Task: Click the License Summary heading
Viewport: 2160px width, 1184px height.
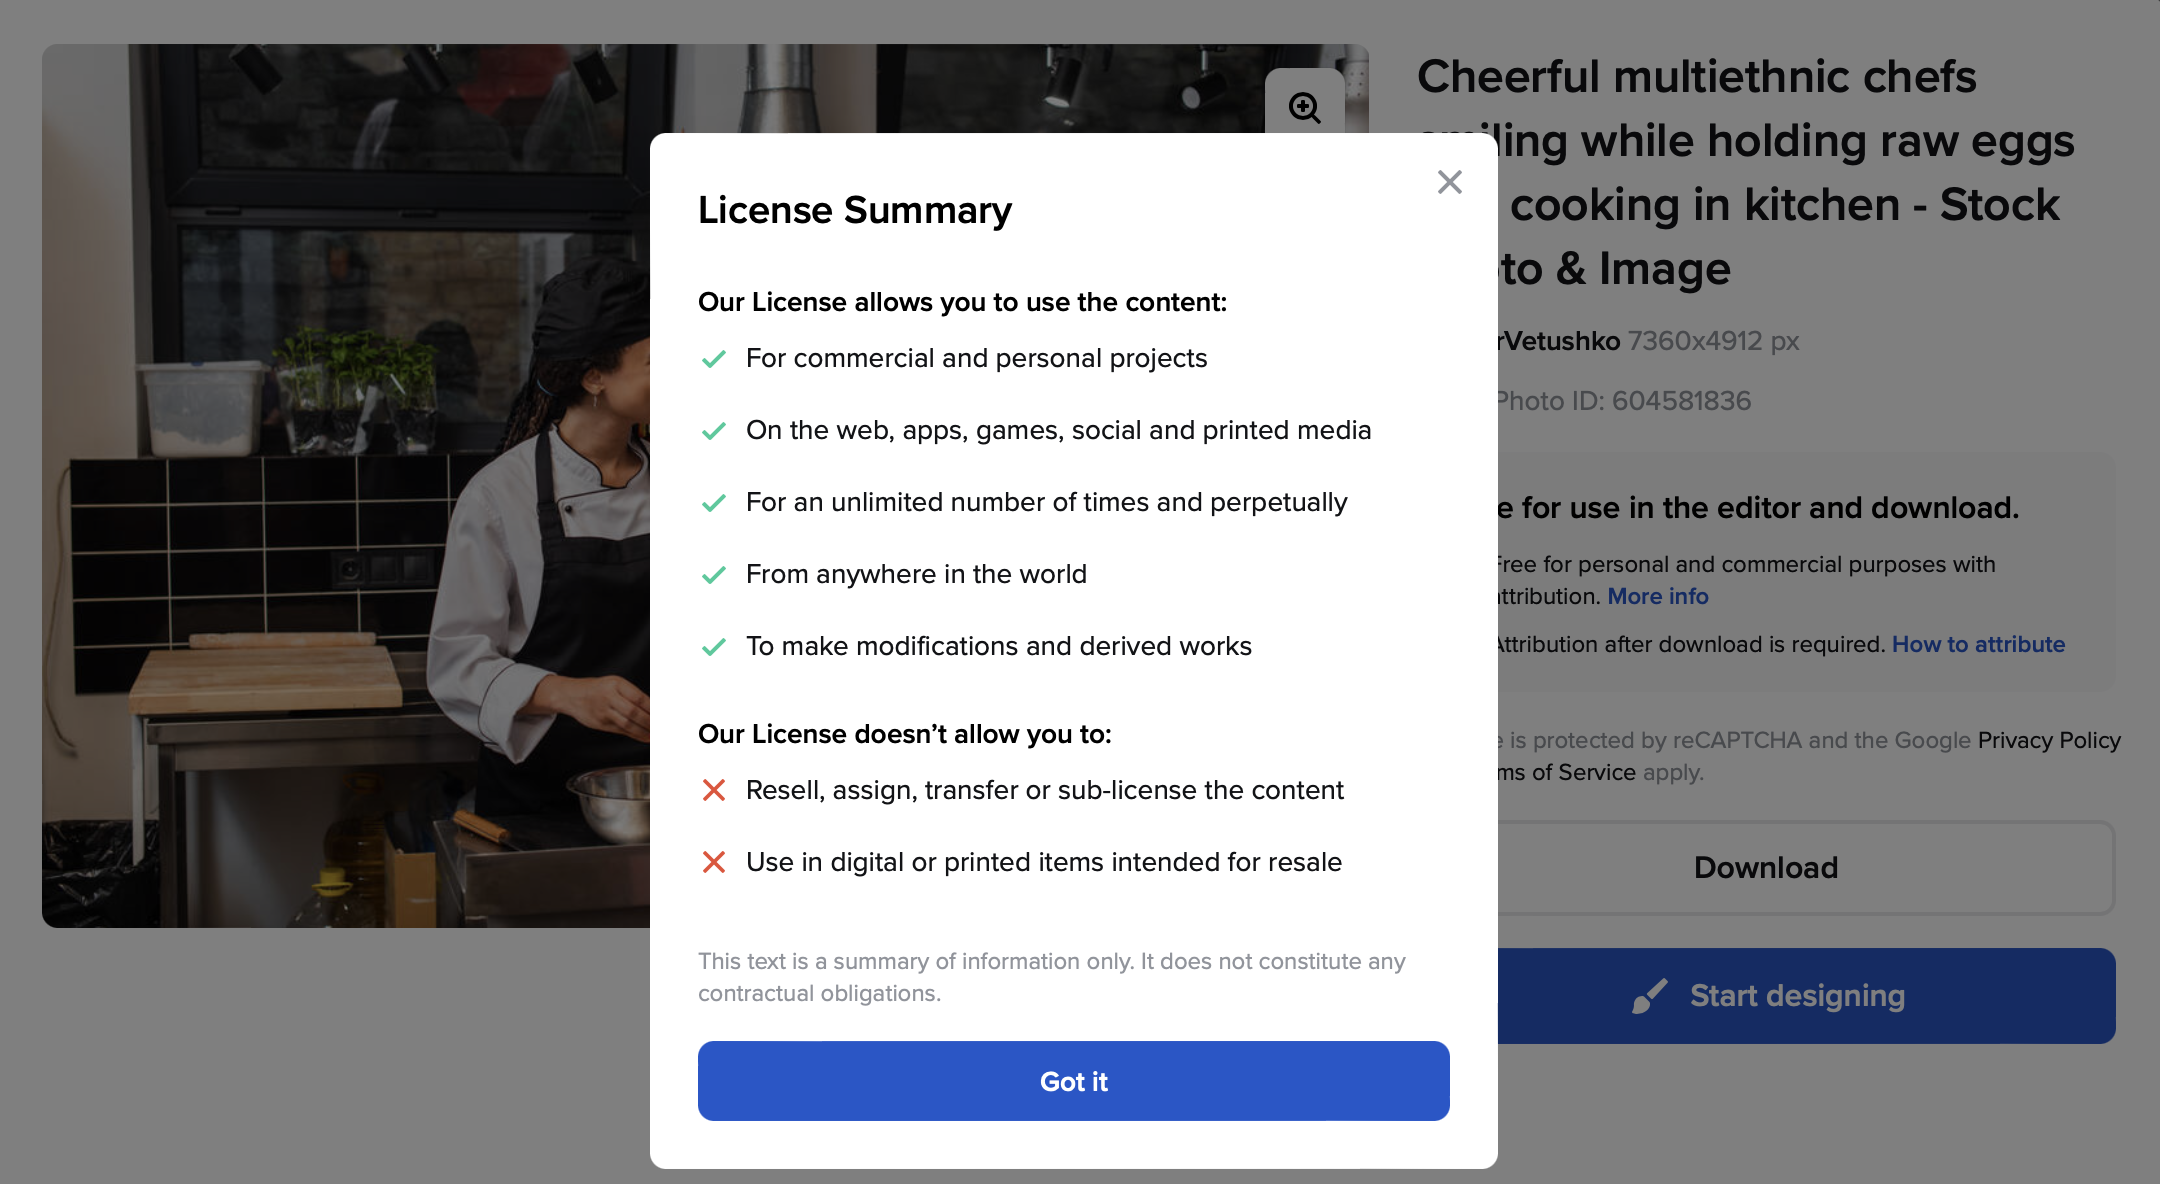Action: pos(854,210)
